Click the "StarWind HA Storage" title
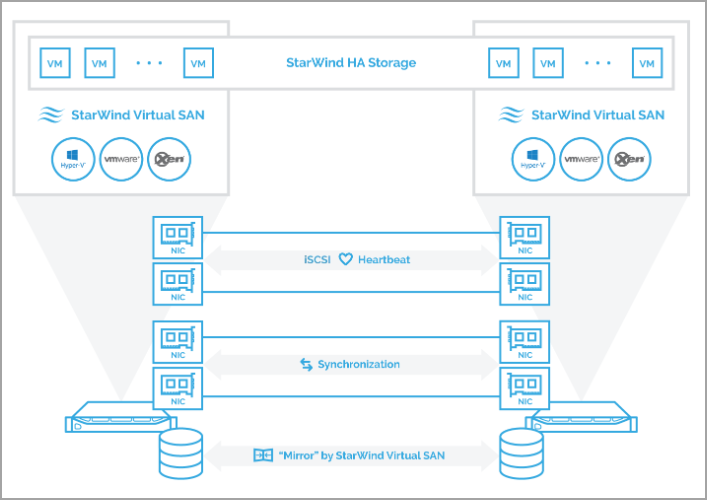The image size is (707, 500). [351, 63]
